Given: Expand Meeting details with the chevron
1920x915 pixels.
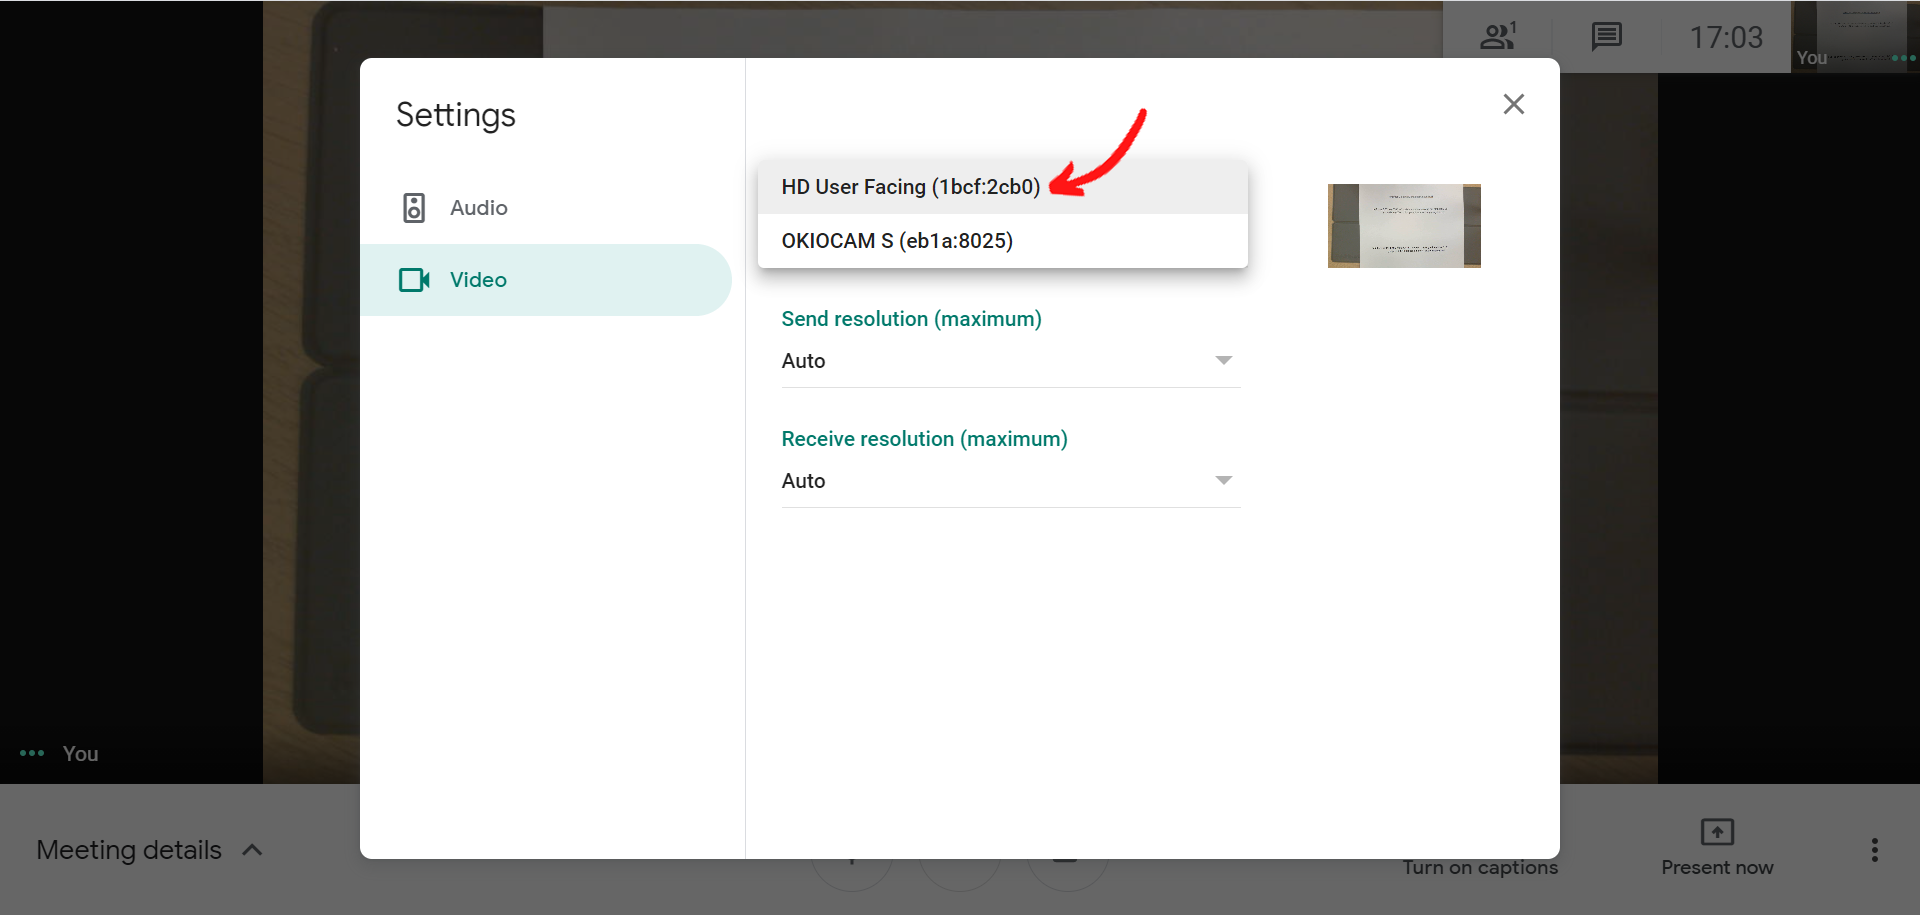Looking at the screenshot, I should point(253,850).
